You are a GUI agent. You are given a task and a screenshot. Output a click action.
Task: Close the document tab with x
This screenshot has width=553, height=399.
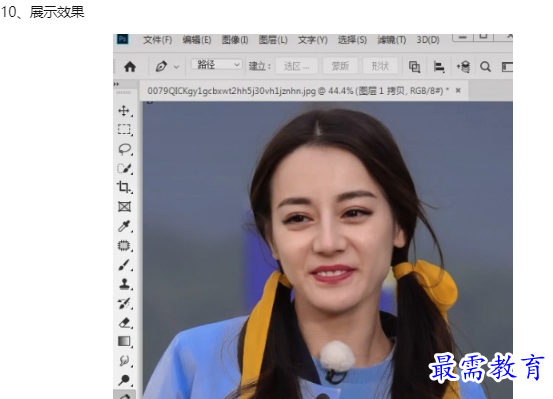tap(458, 90)
